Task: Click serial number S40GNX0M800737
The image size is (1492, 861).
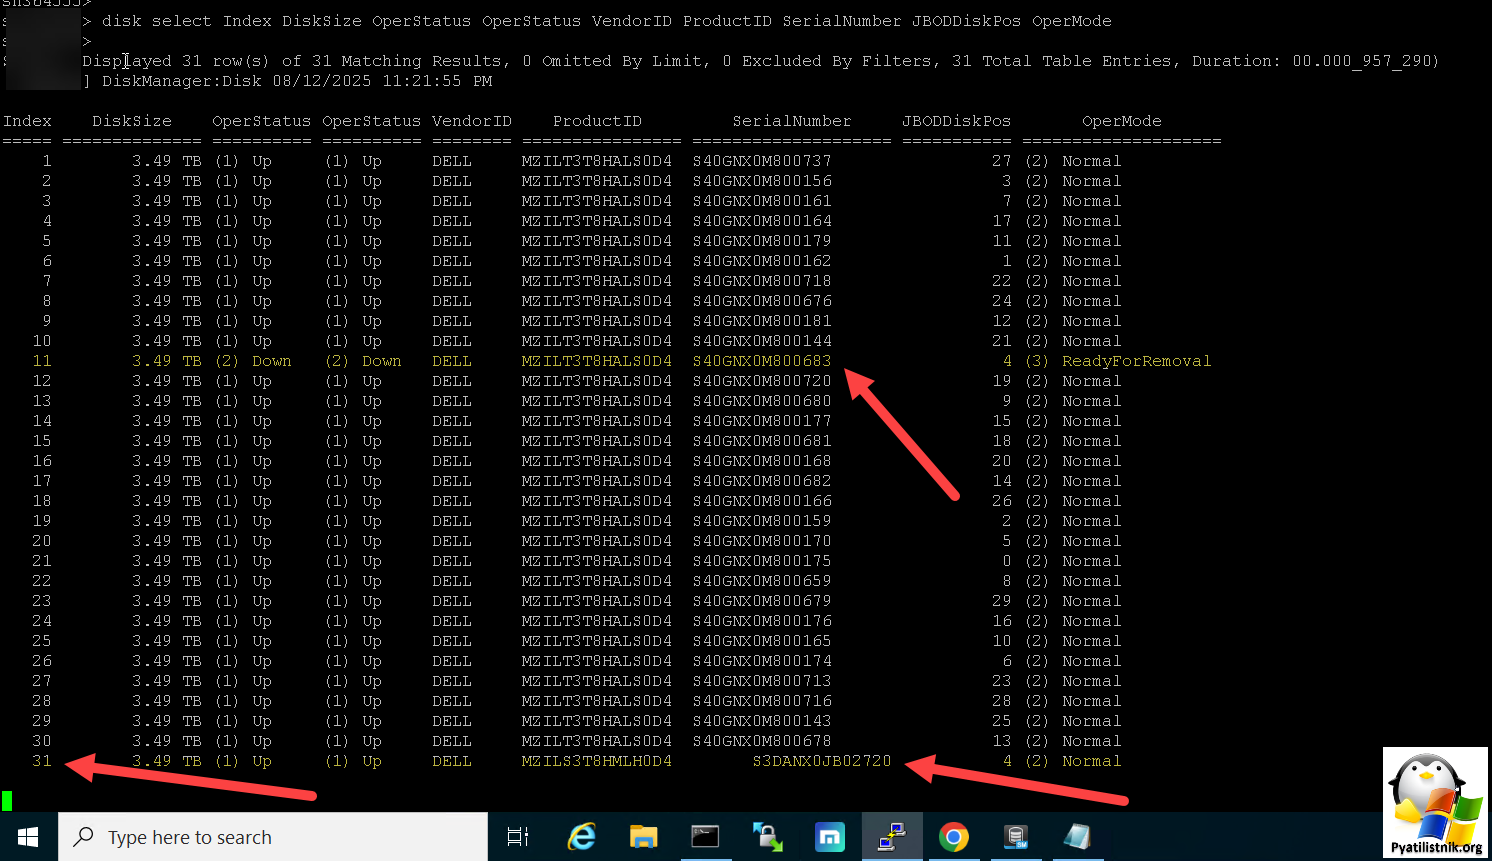Action: coord(762,161)
